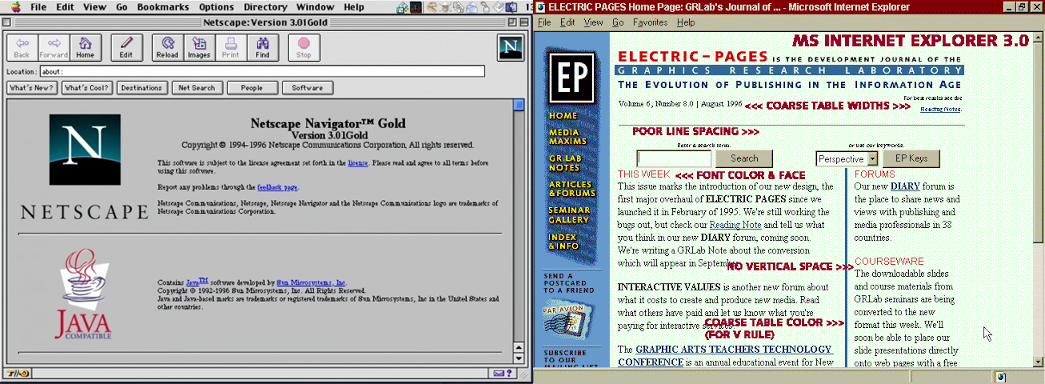Viewport: 1045px width, 384px height.
Task: Open ARTICLES & FORUMS in sidebar
Action: point(572,189)
